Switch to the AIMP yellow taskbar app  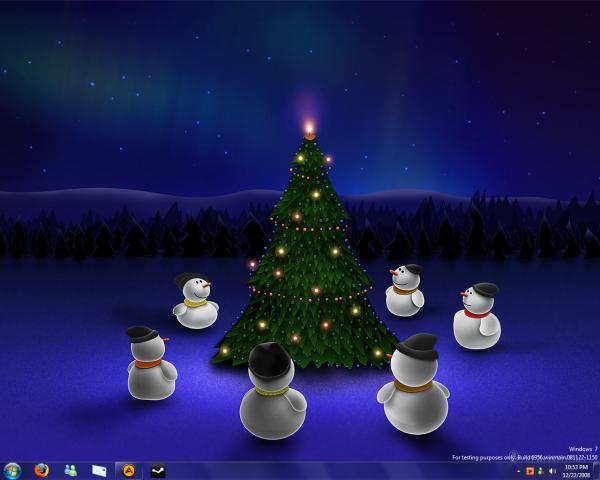[x=129, y=471]
